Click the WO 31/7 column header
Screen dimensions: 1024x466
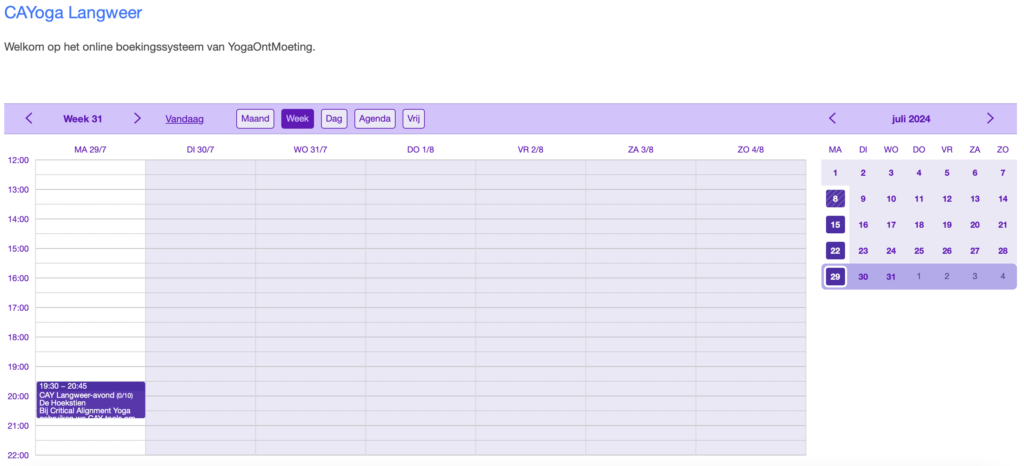click(310, 149)
